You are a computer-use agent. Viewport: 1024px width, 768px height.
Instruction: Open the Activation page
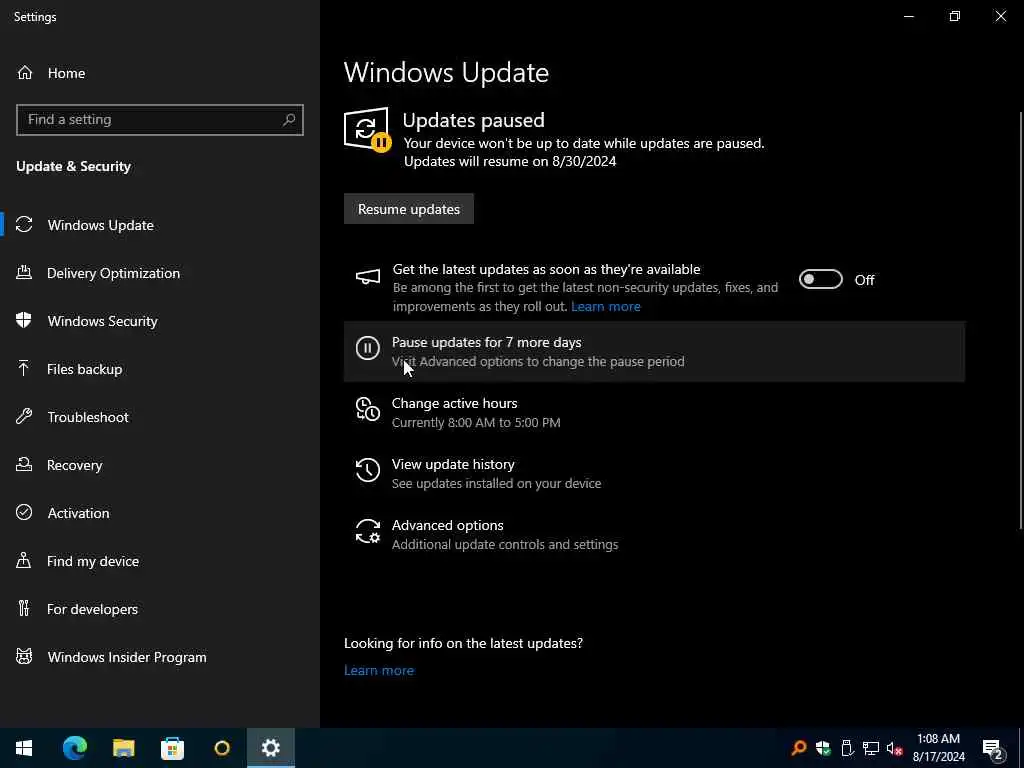pos(160,513)
